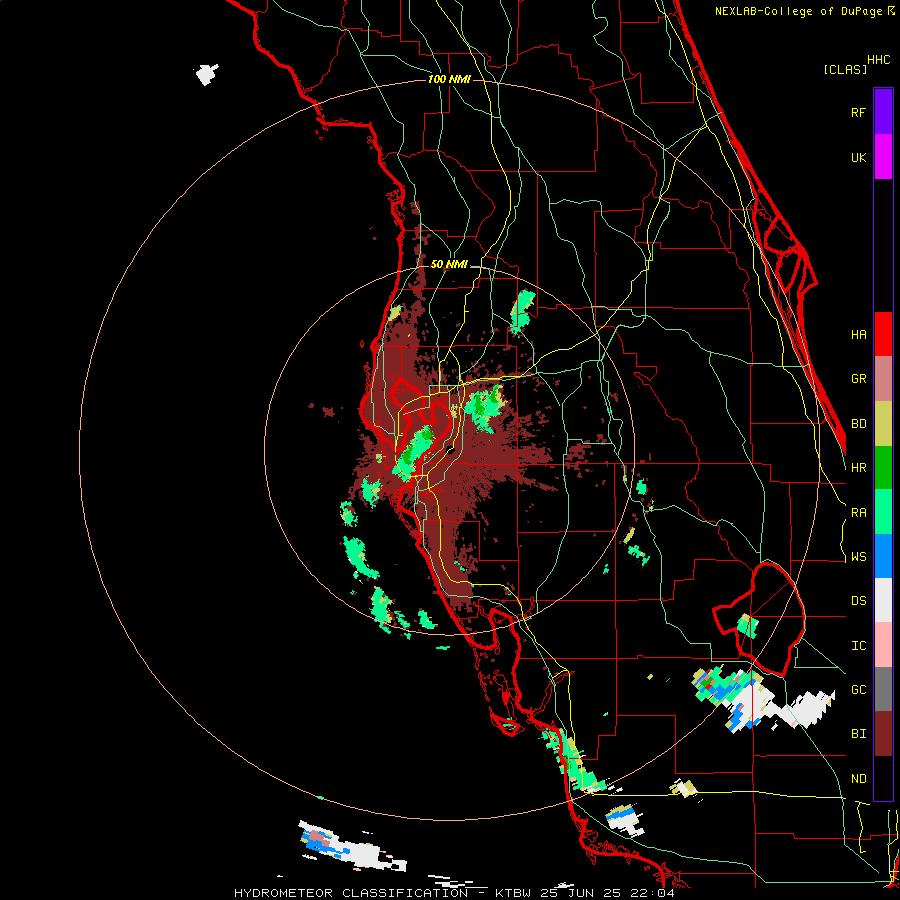Click the UK magenta legend swatch
The height and width of the screenshot is (900, 900).
point(883,157)
